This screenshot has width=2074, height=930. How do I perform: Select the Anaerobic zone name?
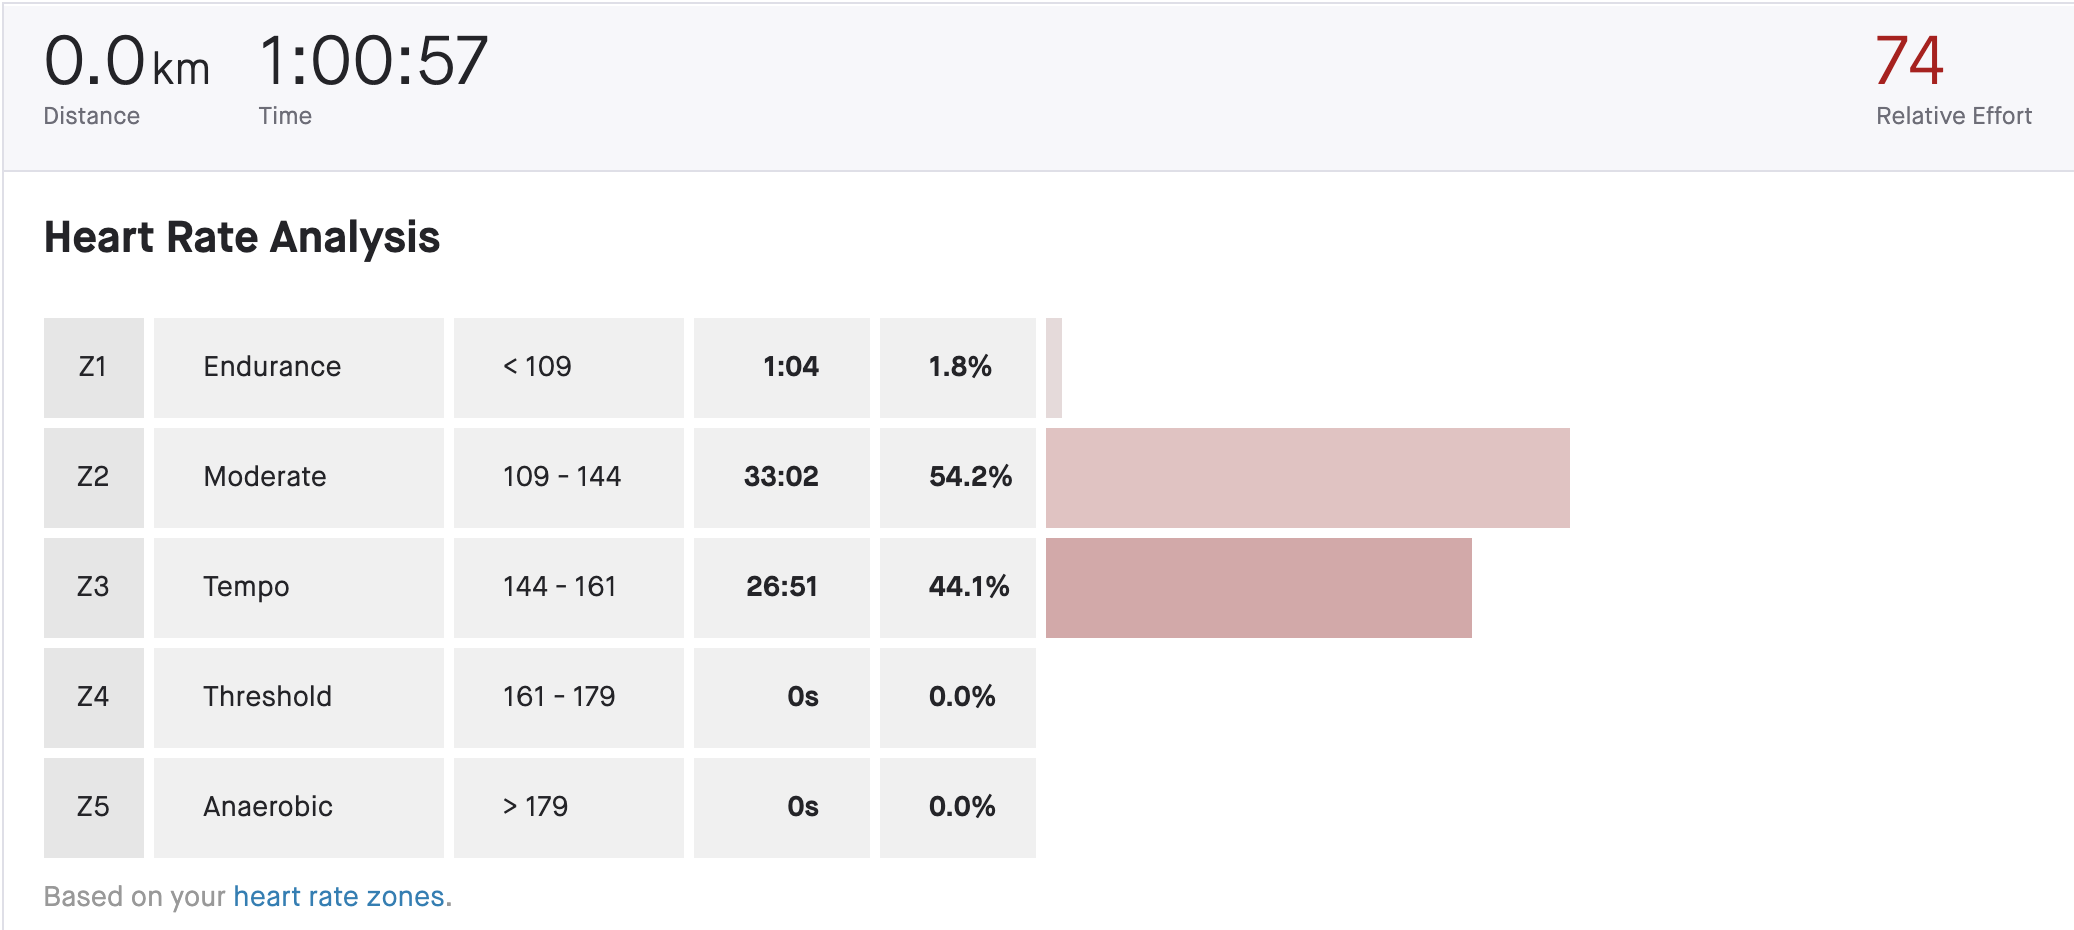268,807
